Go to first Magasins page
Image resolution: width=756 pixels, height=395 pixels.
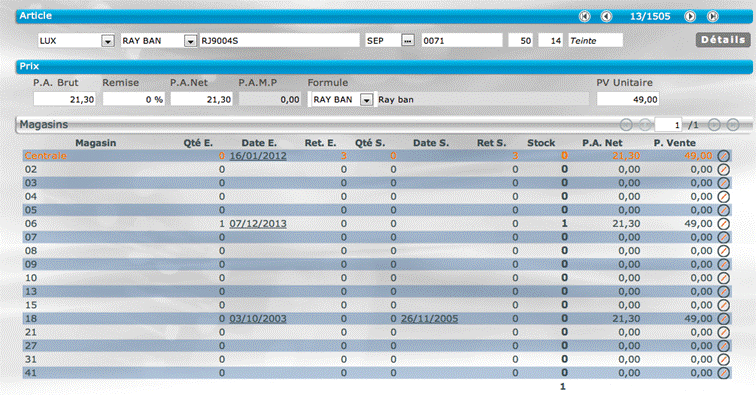(x=626, y=125)
